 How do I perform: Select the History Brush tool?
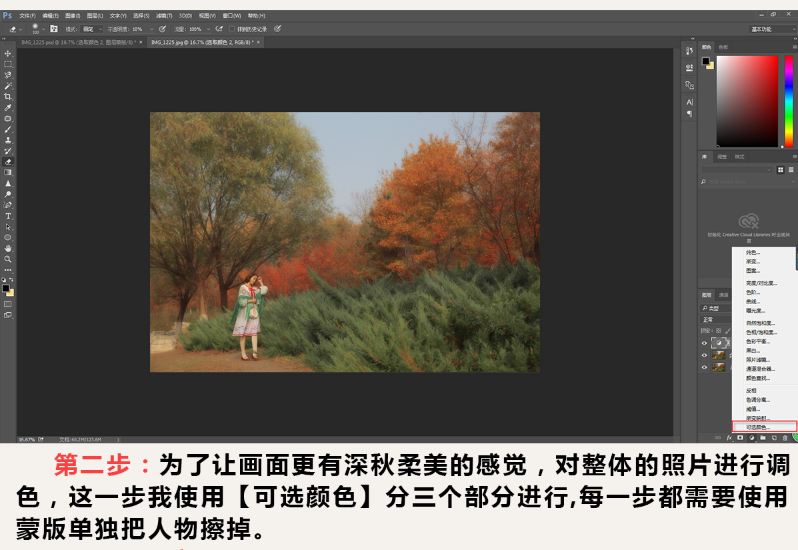tap(8, 151)
